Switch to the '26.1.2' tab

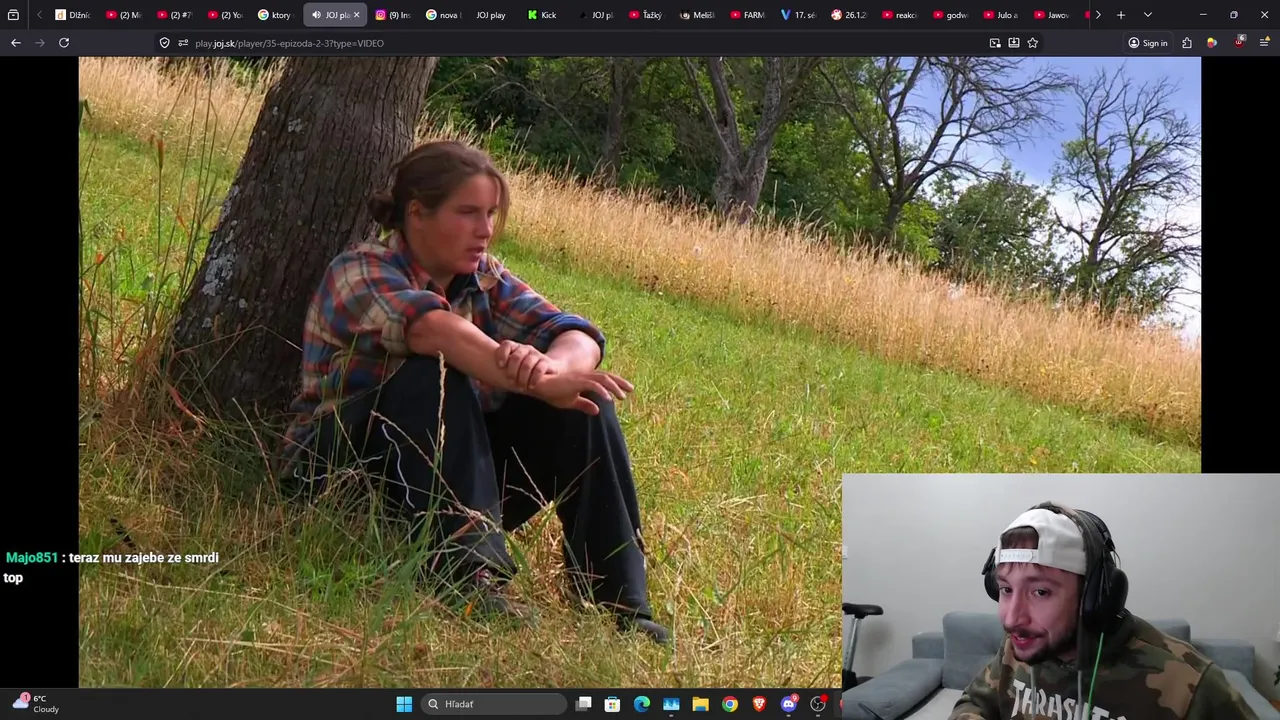[x=850, y=15]
